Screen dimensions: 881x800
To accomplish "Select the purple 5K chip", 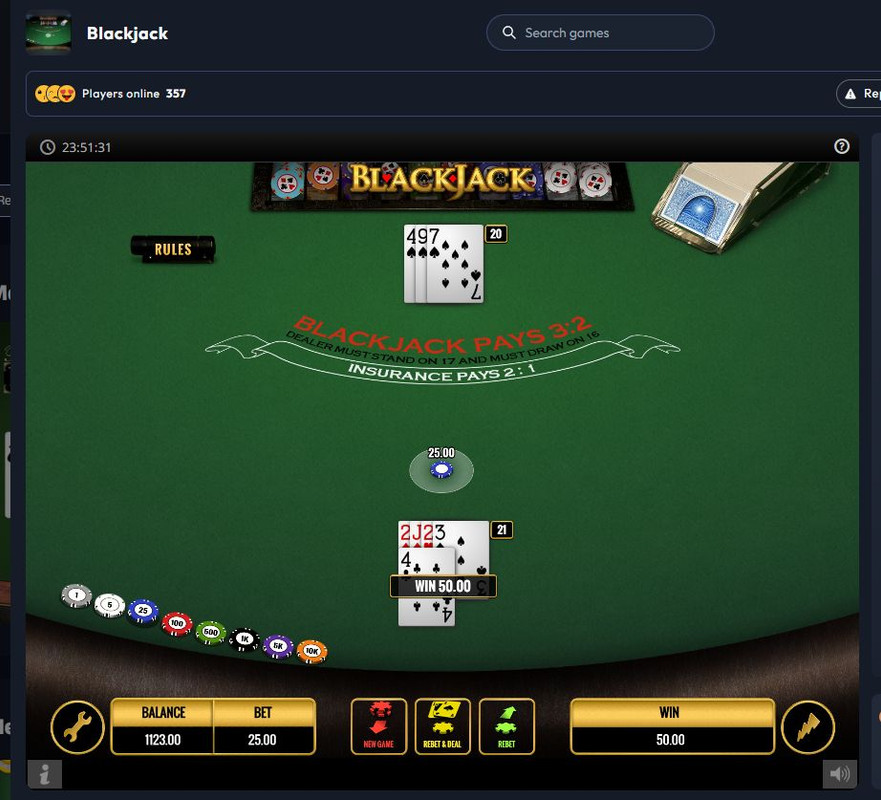I will click(278, 646).
